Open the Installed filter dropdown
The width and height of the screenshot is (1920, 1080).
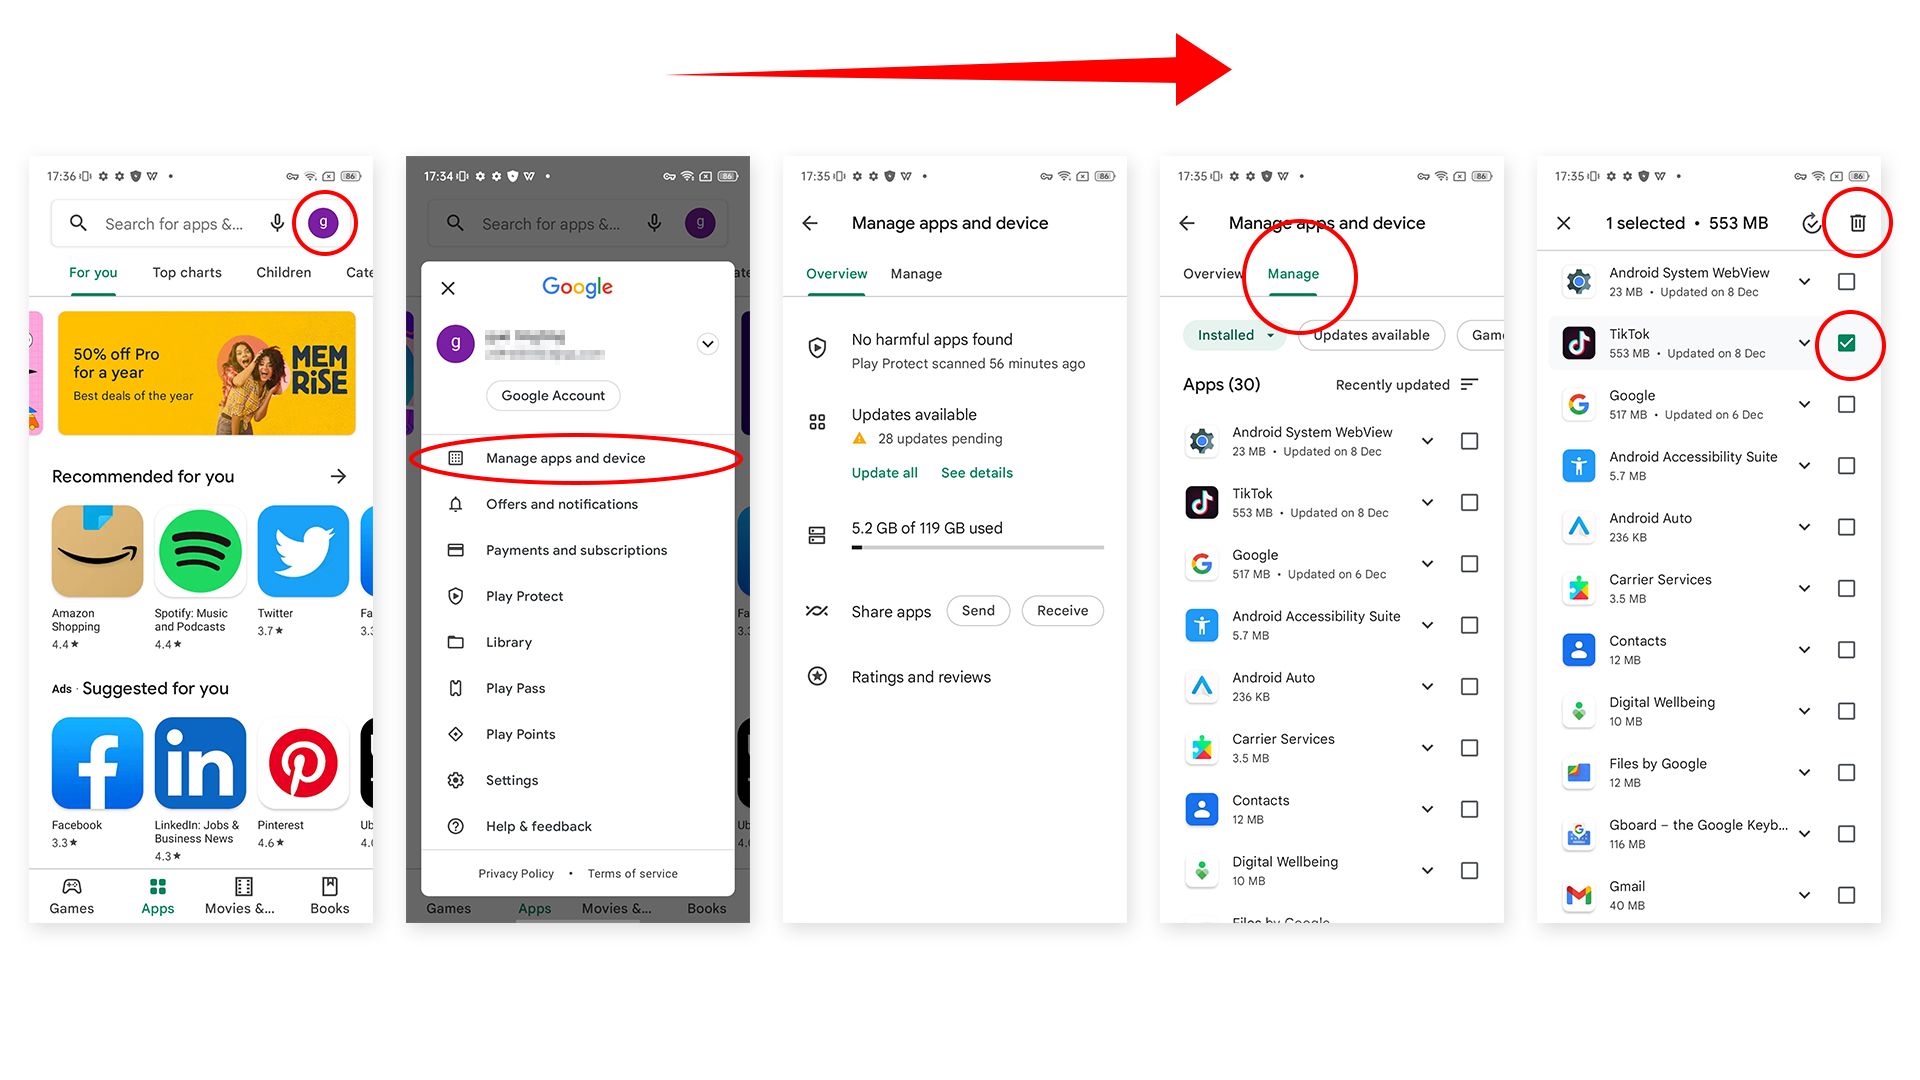pyautogui.click(x=1236, y=335)
